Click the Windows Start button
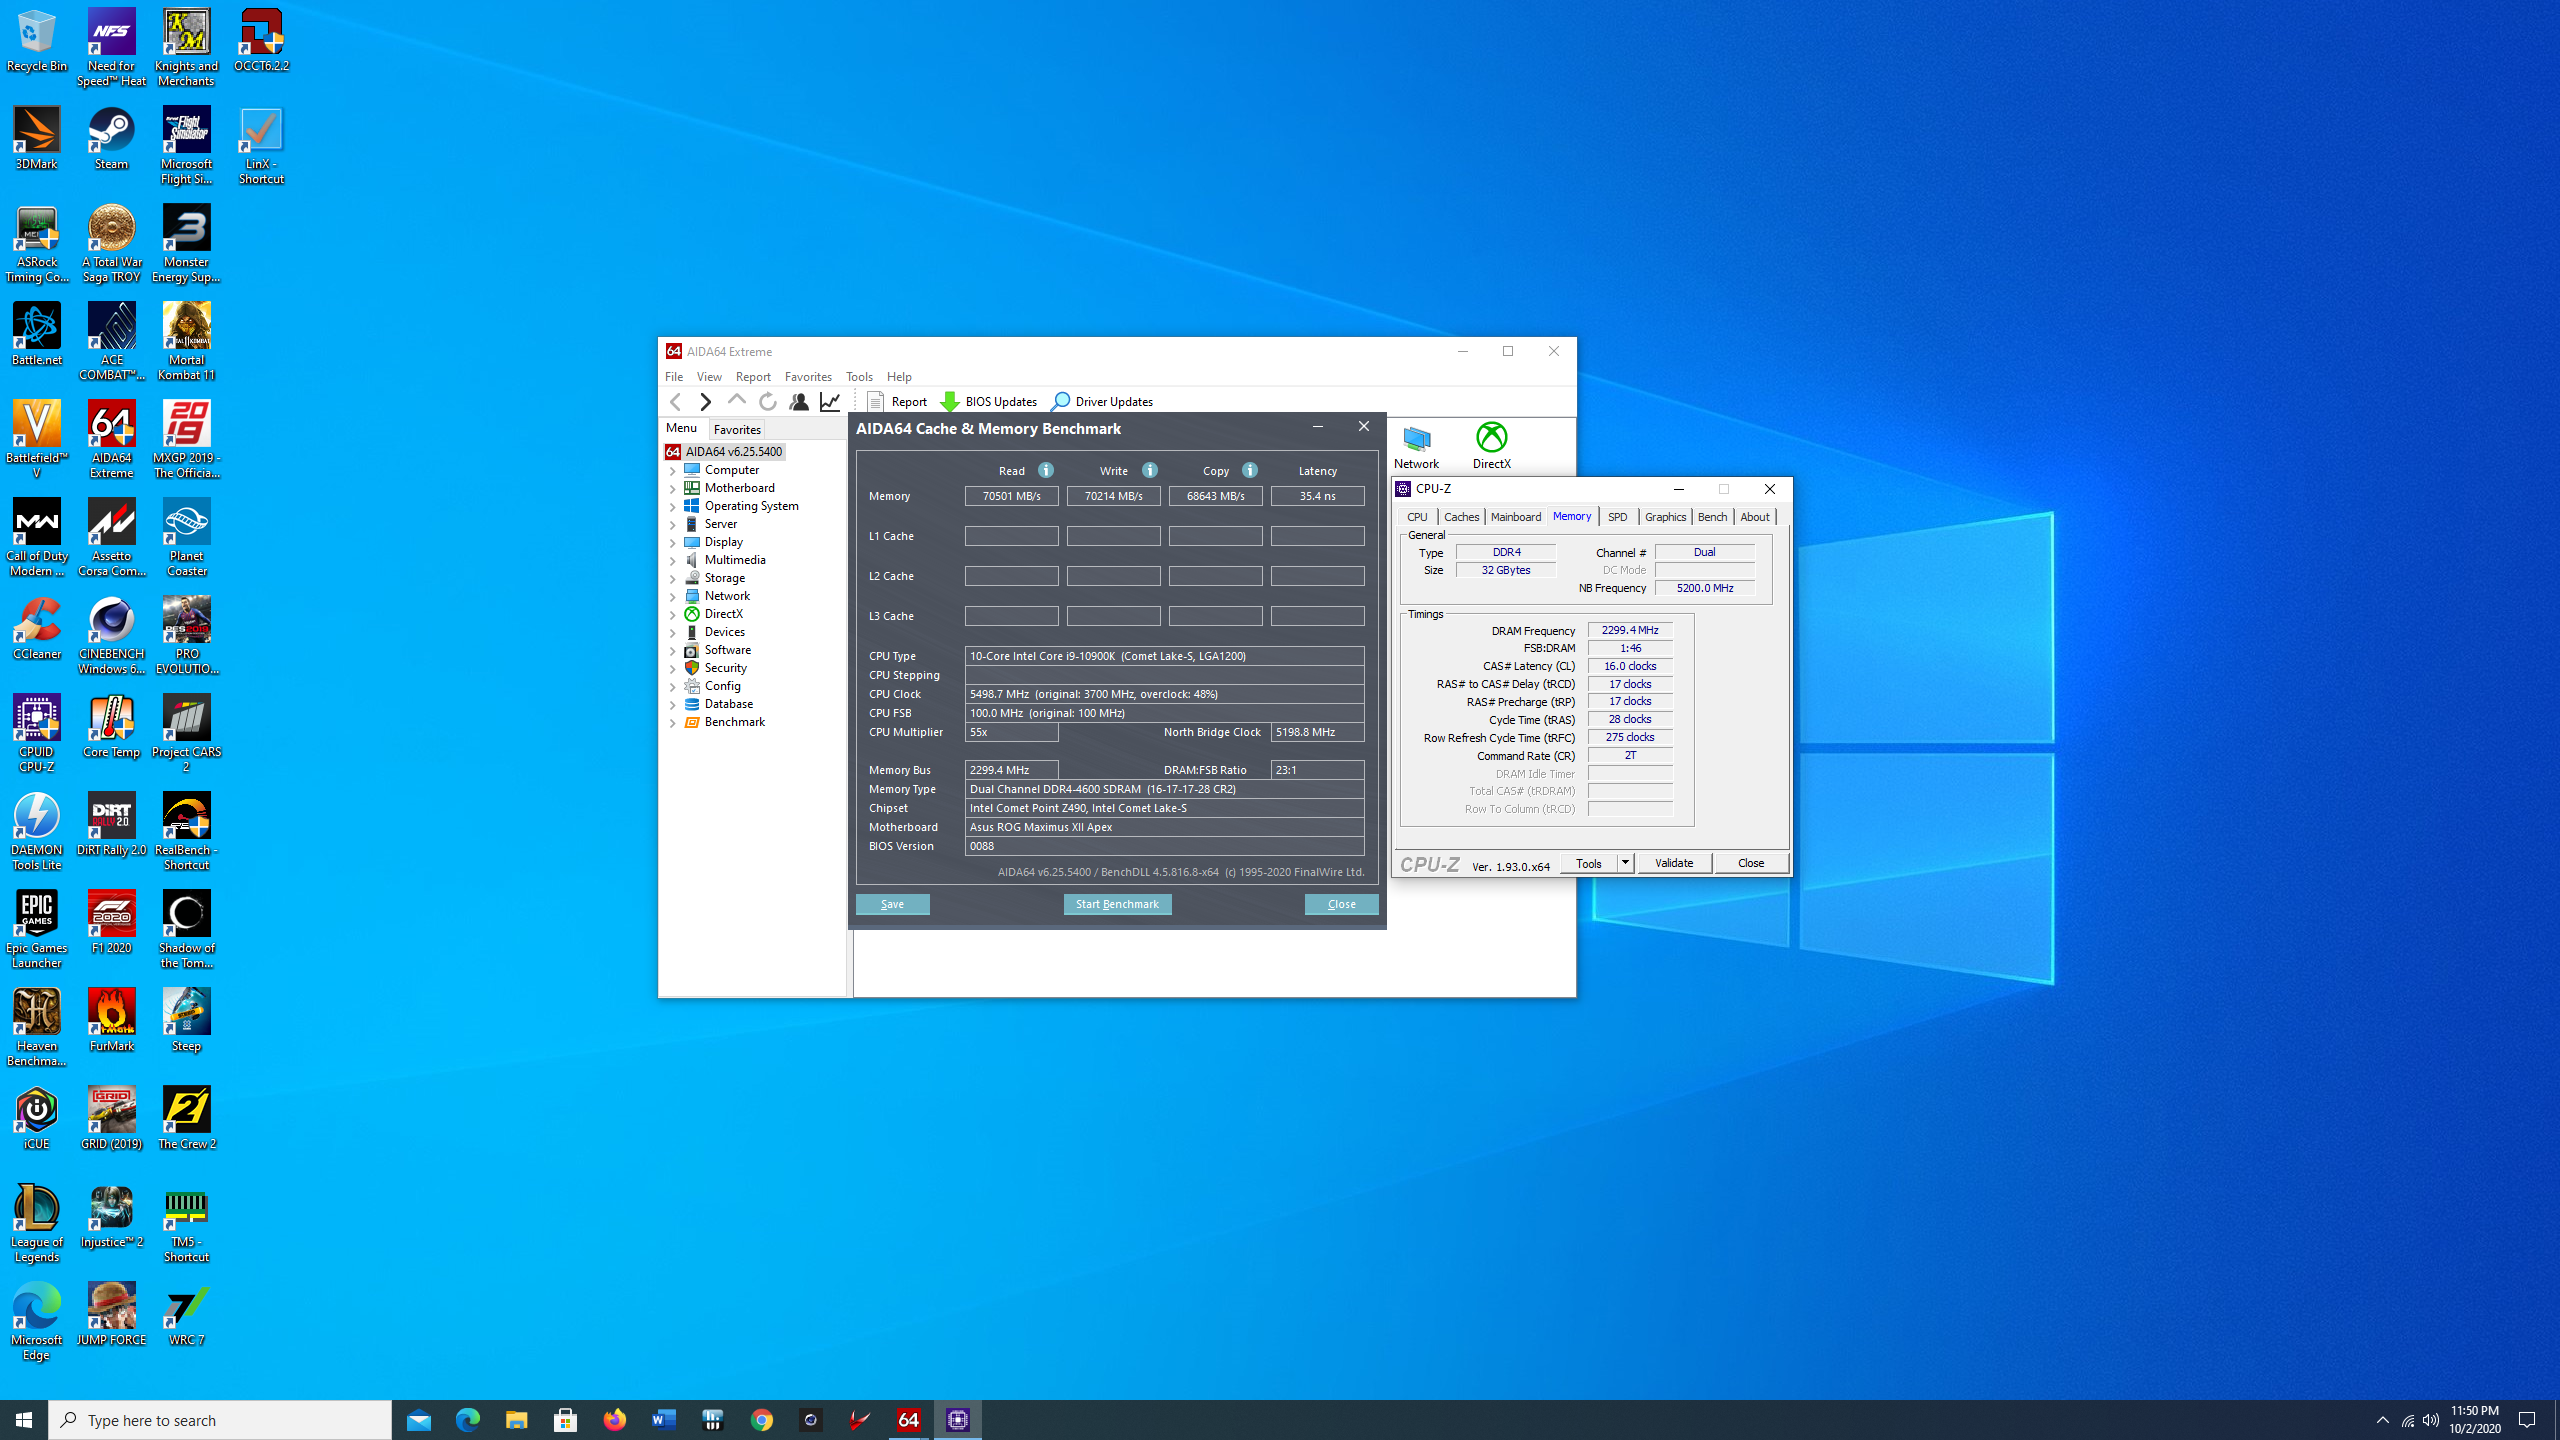The image size is (2560, 1440). tap(24, 1420)
